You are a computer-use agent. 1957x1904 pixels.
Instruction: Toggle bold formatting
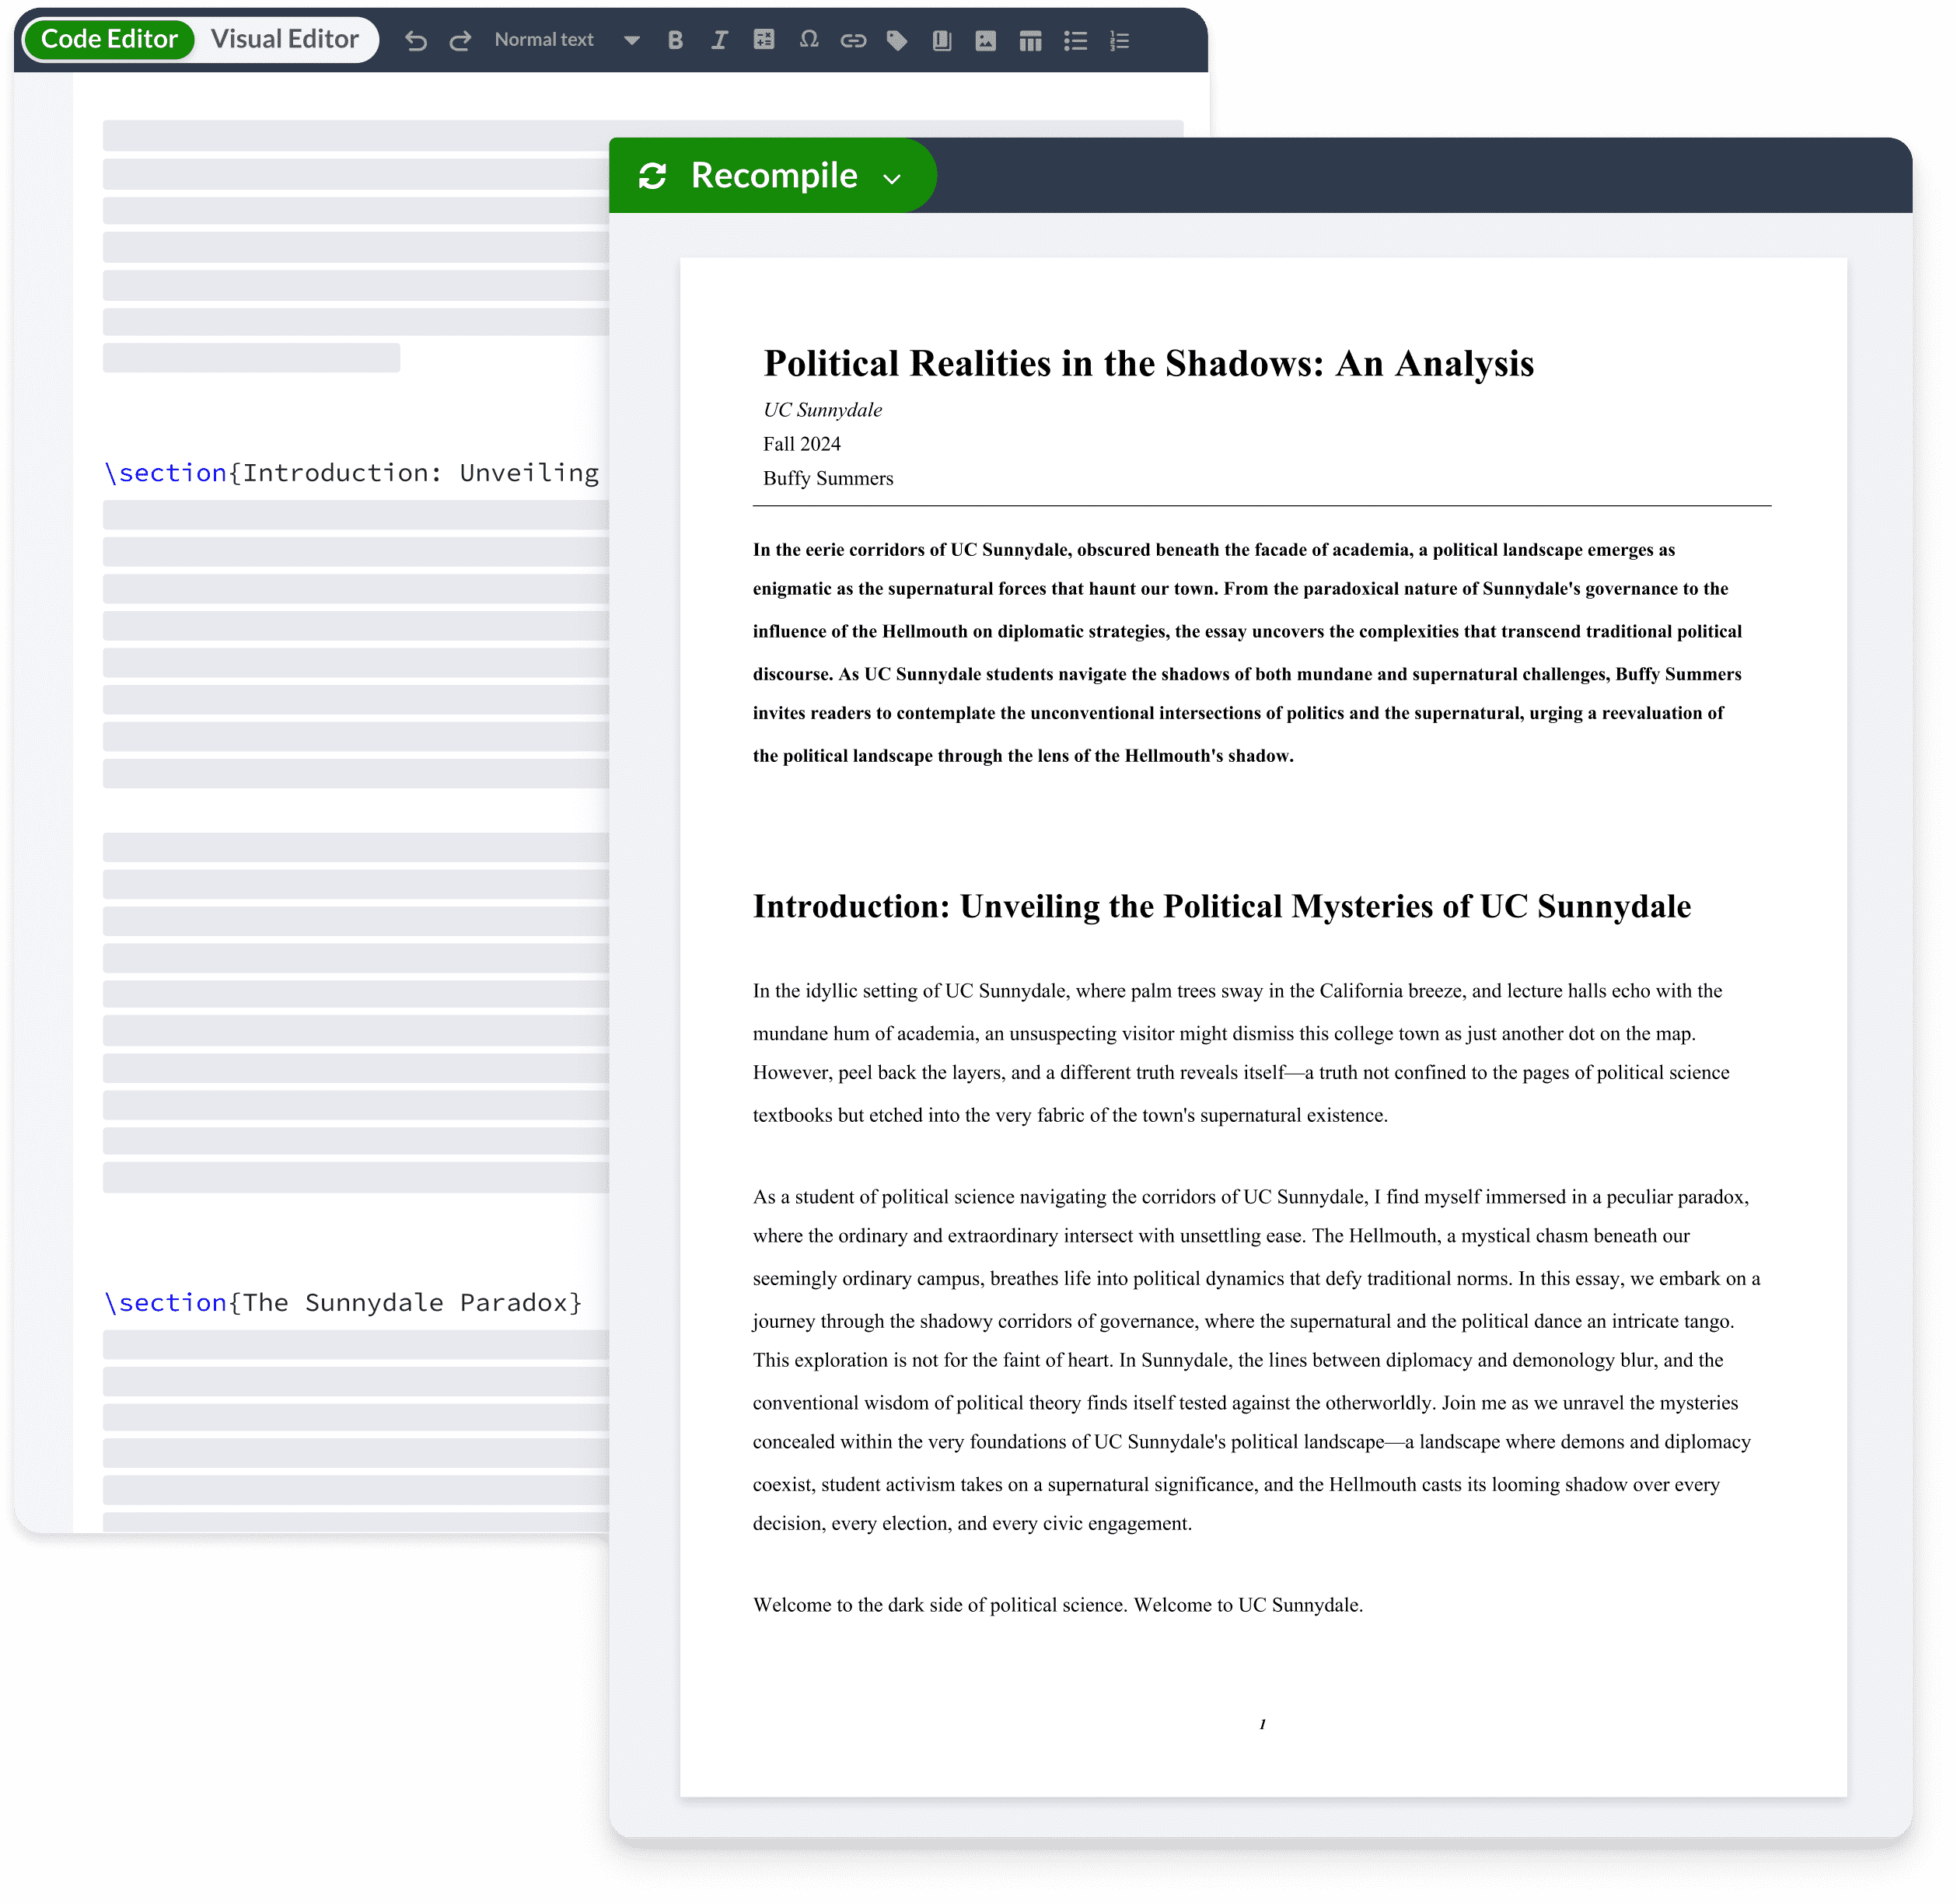[x=674, y=40]
